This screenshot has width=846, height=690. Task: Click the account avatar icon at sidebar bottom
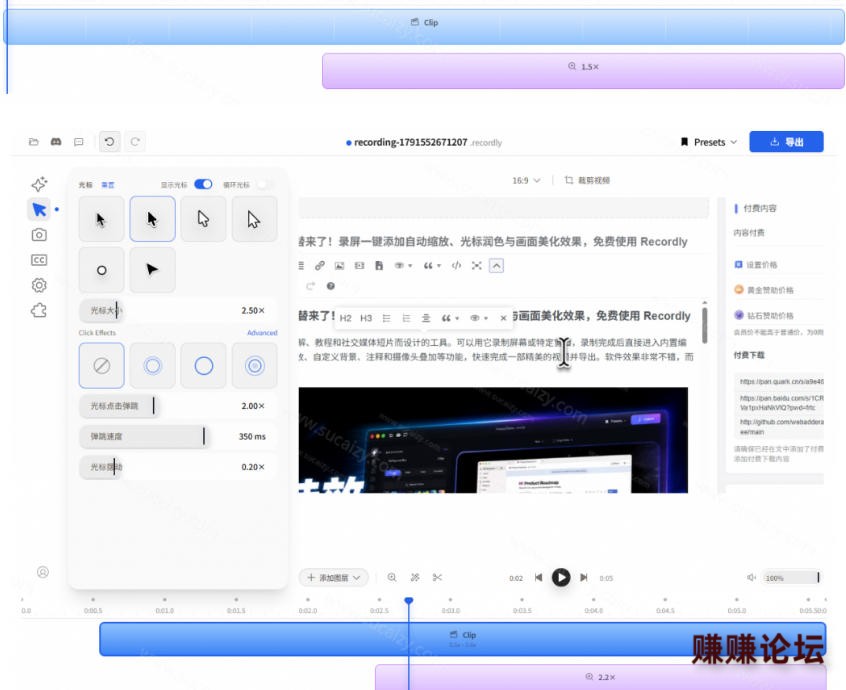43,572
